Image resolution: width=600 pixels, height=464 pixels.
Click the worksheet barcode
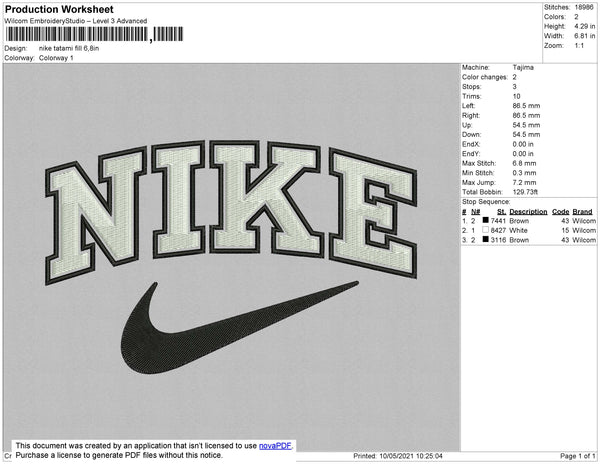(95, 34)
